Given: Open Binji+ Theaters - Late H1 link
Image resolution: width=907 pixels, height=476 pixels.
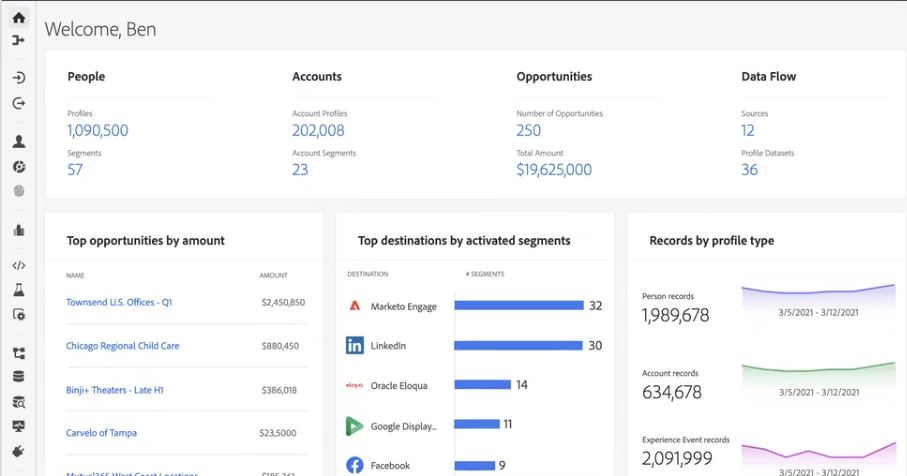Looking at the screenshot, I should 115,390.
